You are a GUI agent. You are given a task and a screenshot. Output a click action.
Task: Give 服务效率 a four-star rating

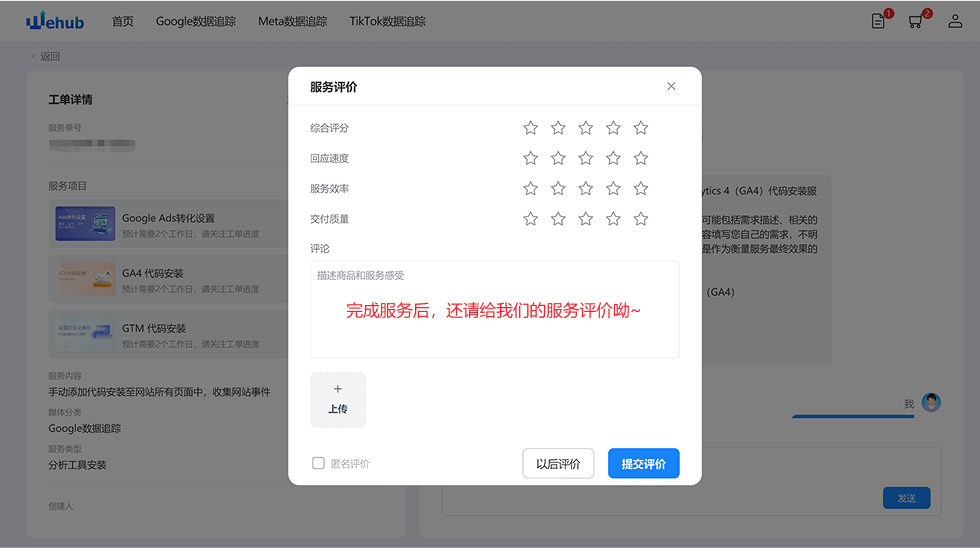tap(613, 189)
